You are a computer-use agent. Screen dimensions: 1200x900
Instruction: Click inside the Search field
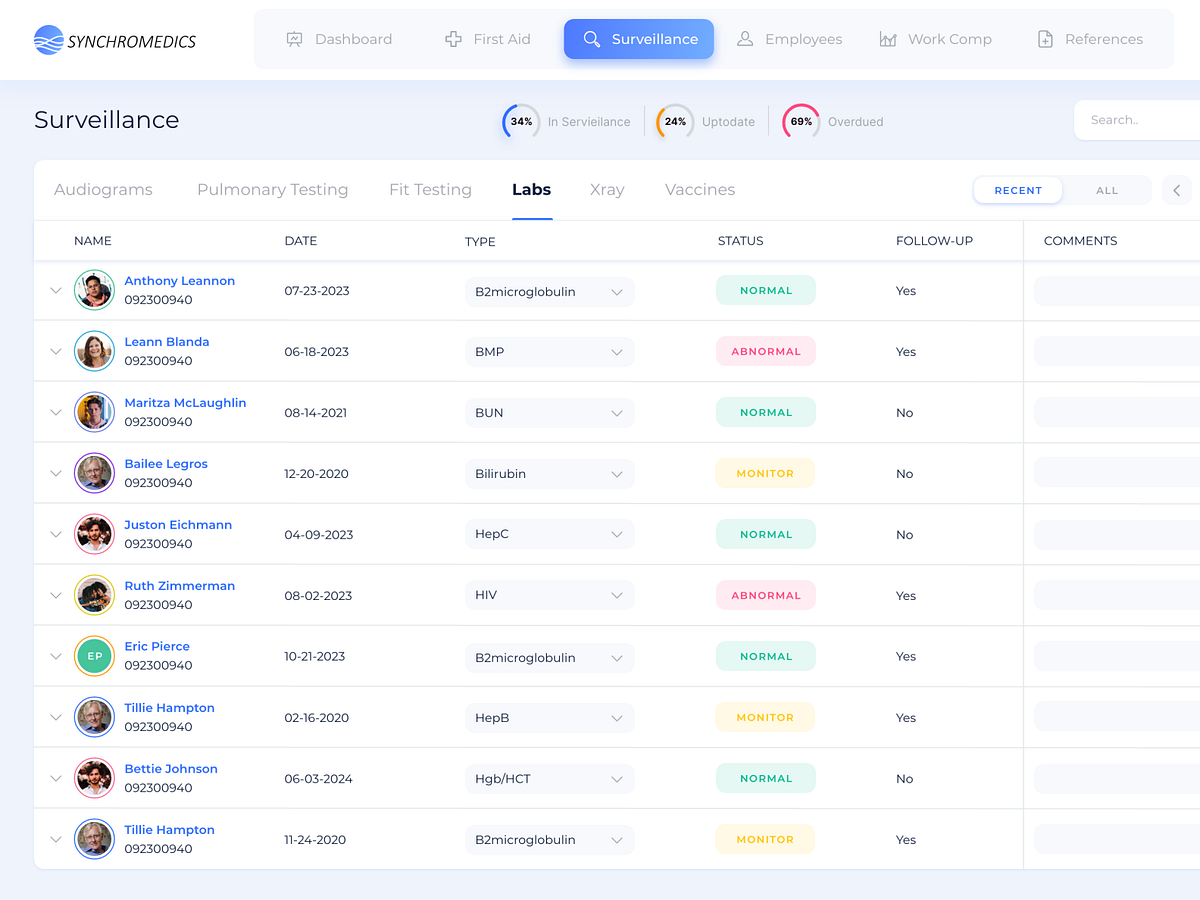point(1140,119)
